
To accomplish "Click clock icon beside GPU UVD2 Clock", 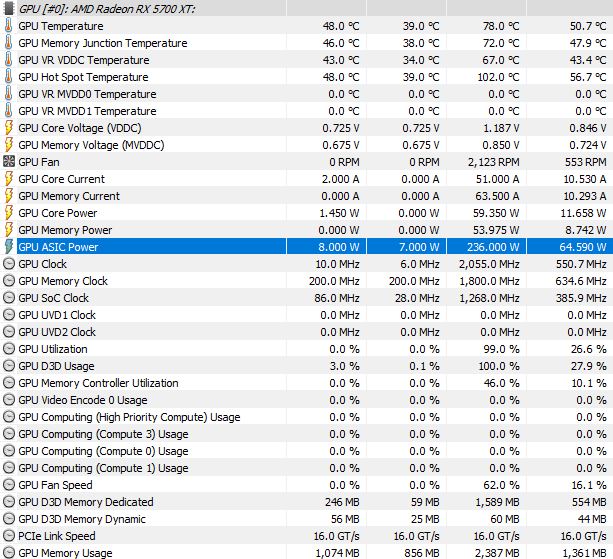I will tap(9, 332).
